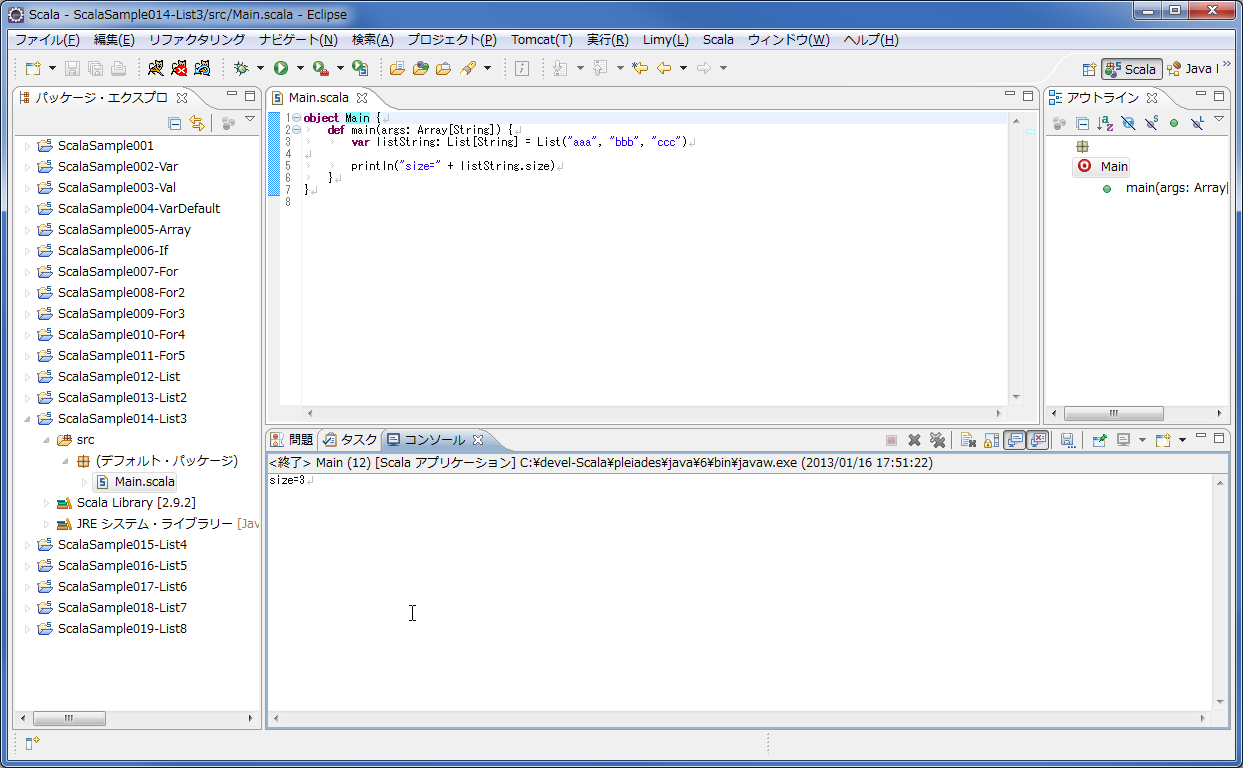The width and height of the screenshot is (1243, 768).
Task: Click the Main object icon in Outline
Action: 1085,167
